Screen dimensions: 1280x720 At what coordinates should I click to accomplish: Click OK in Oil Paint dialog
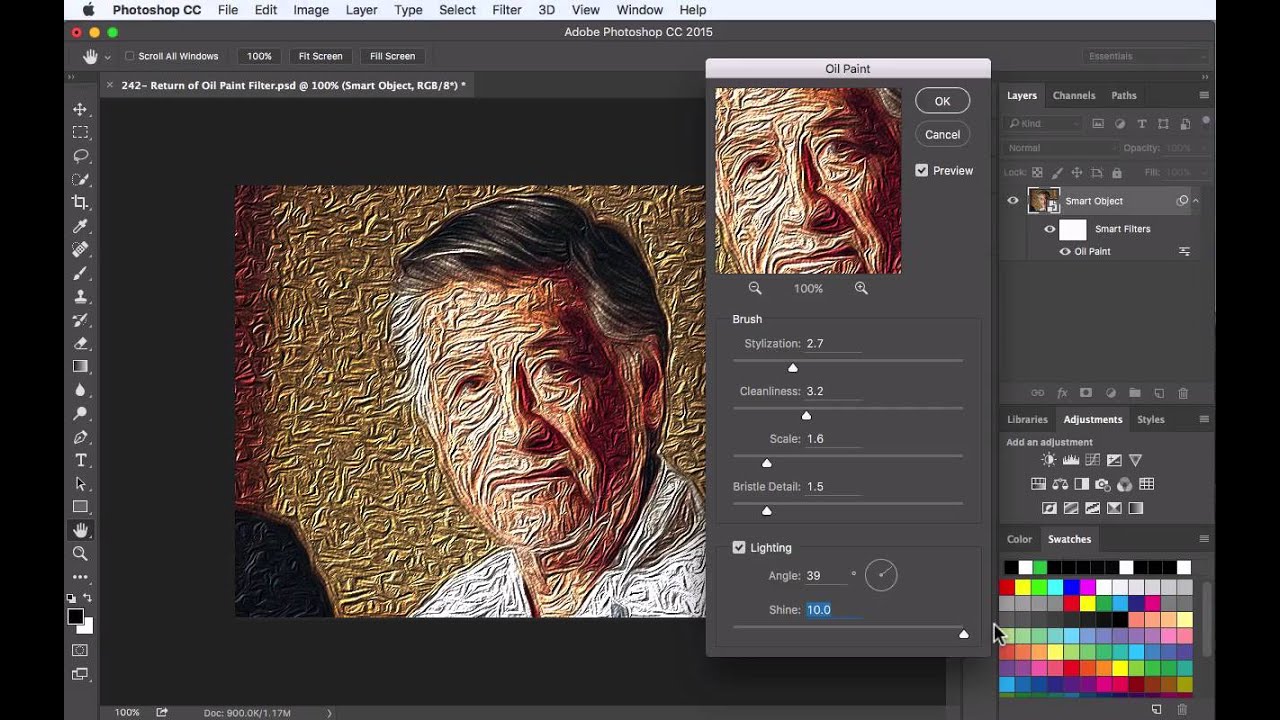pos(942,101)
